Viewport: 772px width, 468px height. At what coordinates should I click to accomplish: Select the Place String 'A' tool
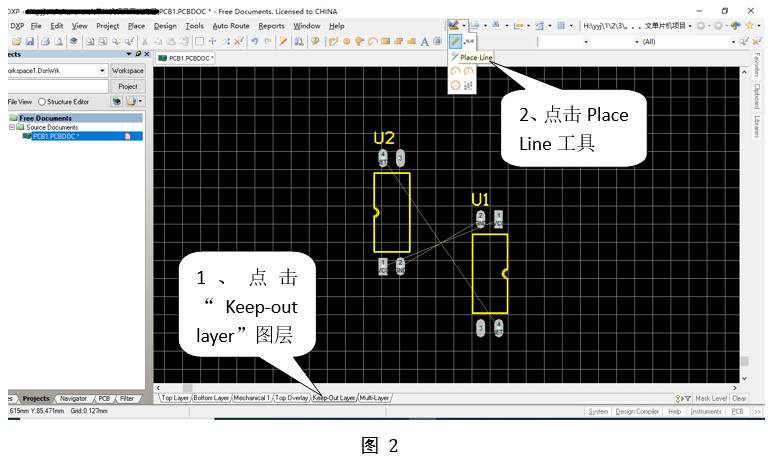pos(424,42)
